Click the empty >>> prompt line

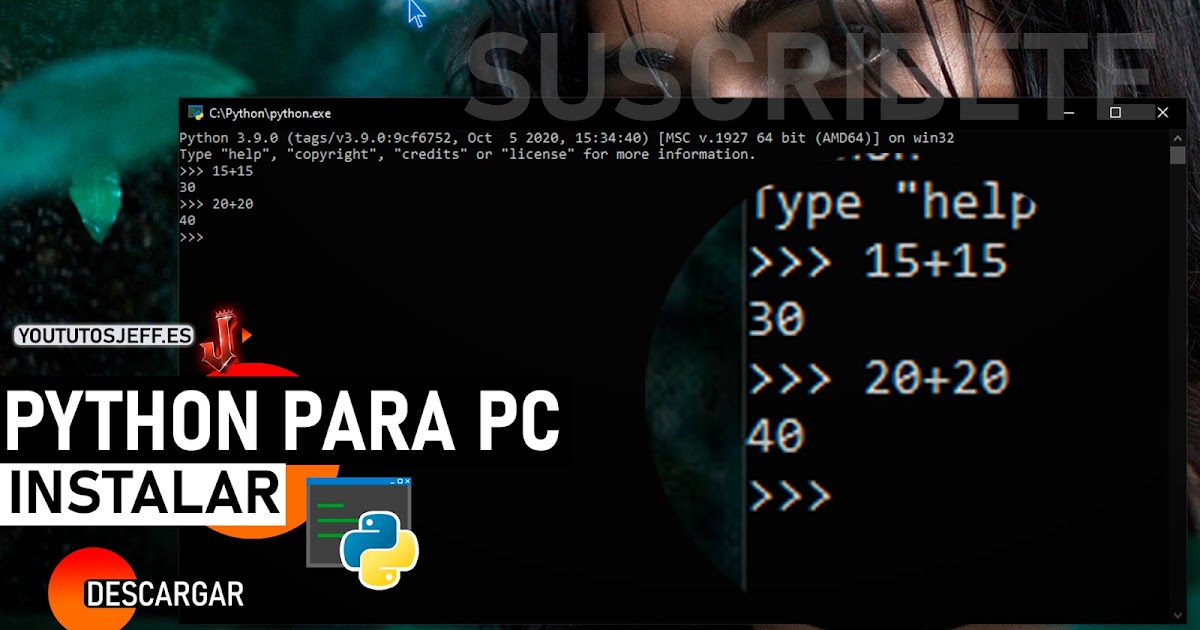190,235
